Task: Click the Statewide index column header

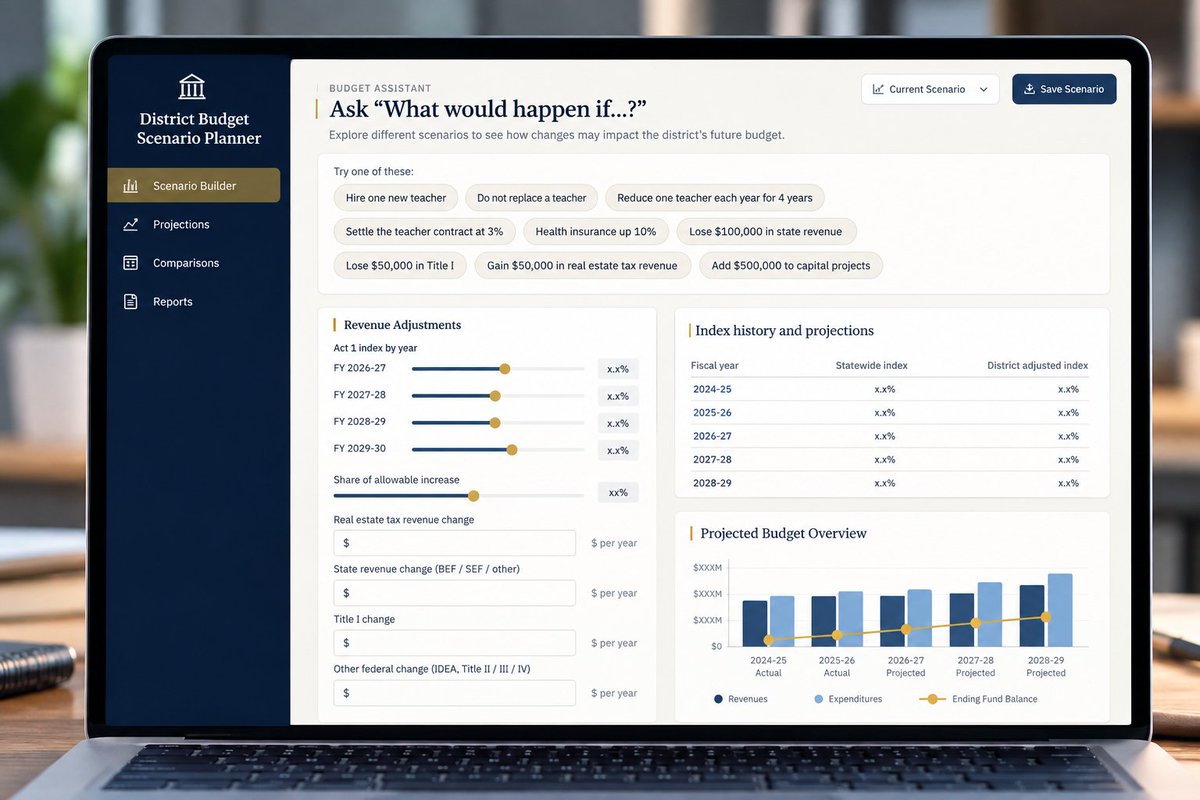Action: coord(872,366)
